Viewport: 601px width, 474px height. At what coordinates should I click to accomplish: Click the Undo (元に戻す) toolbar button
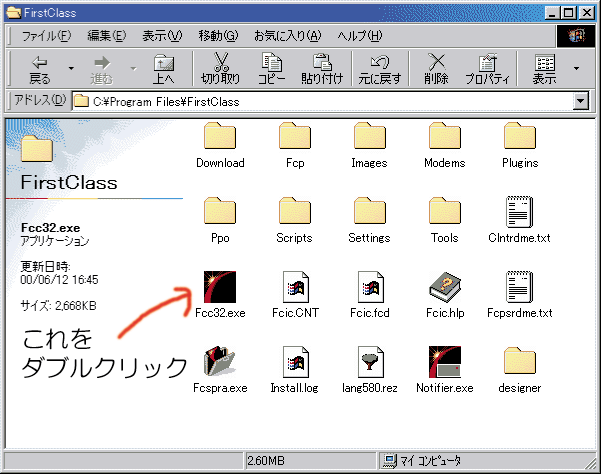[x=379, y=69]
